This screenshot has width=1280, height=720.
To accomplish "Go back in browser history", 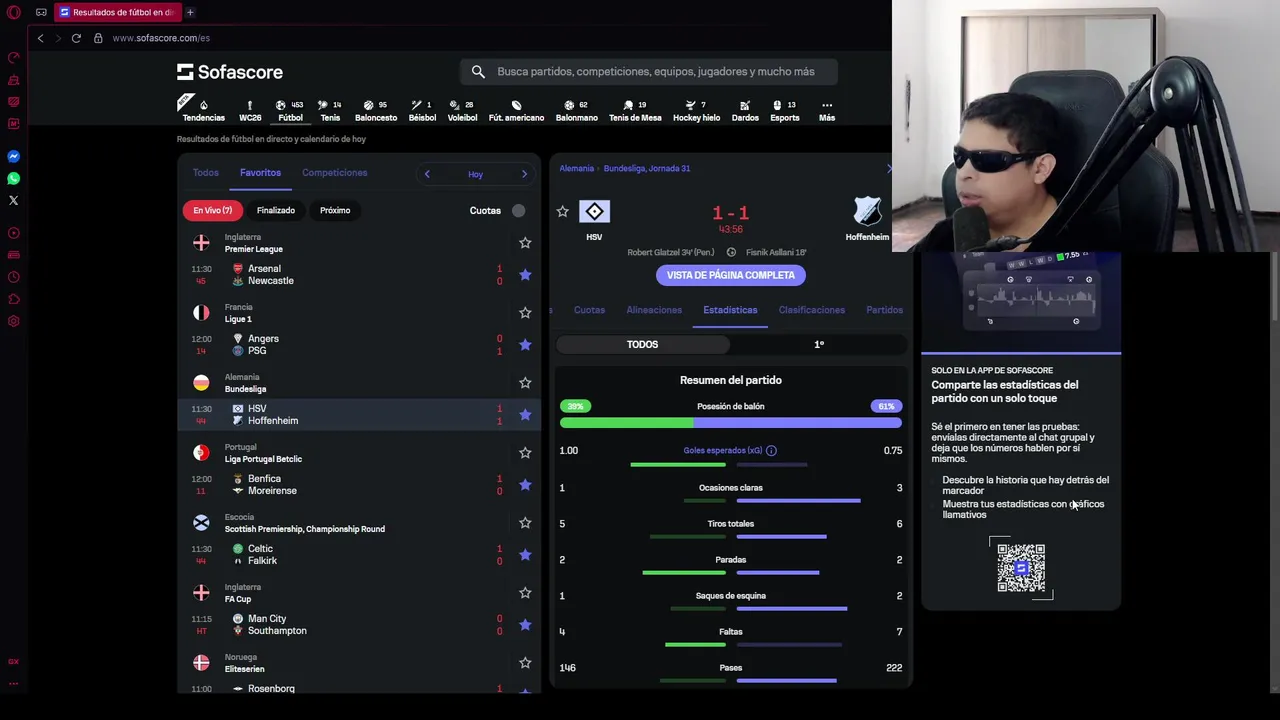I will point(40,38).
